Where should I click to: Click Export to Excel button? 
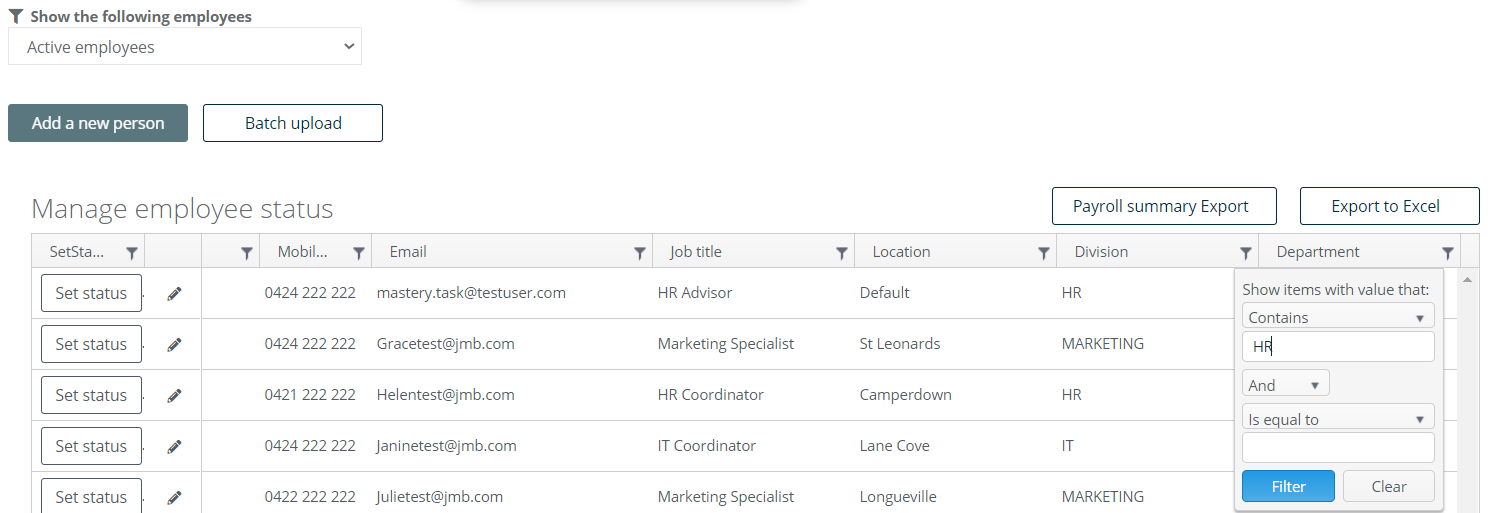1389,206
